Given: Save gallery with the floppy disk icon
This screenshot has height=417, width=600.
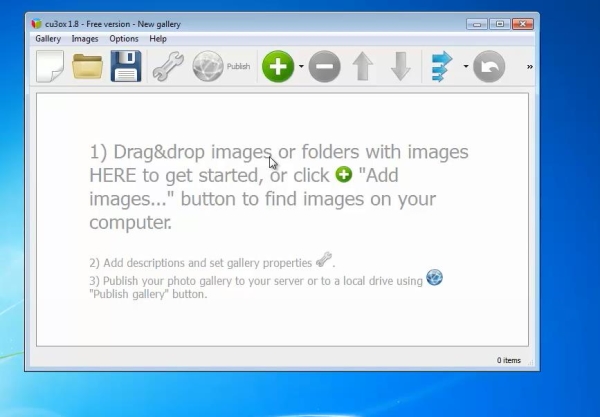Looking at the screenshot, I should pos(126,66).
